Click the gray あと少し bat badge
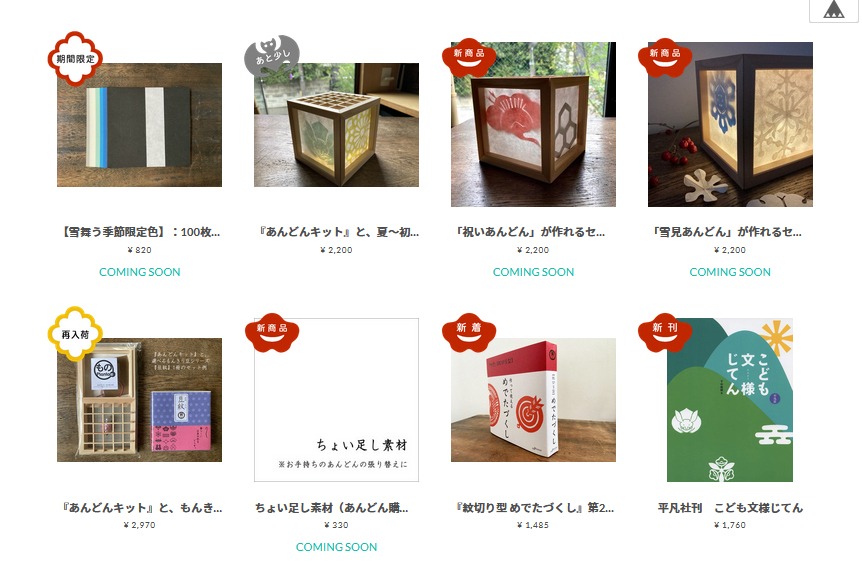 point(272,56)
